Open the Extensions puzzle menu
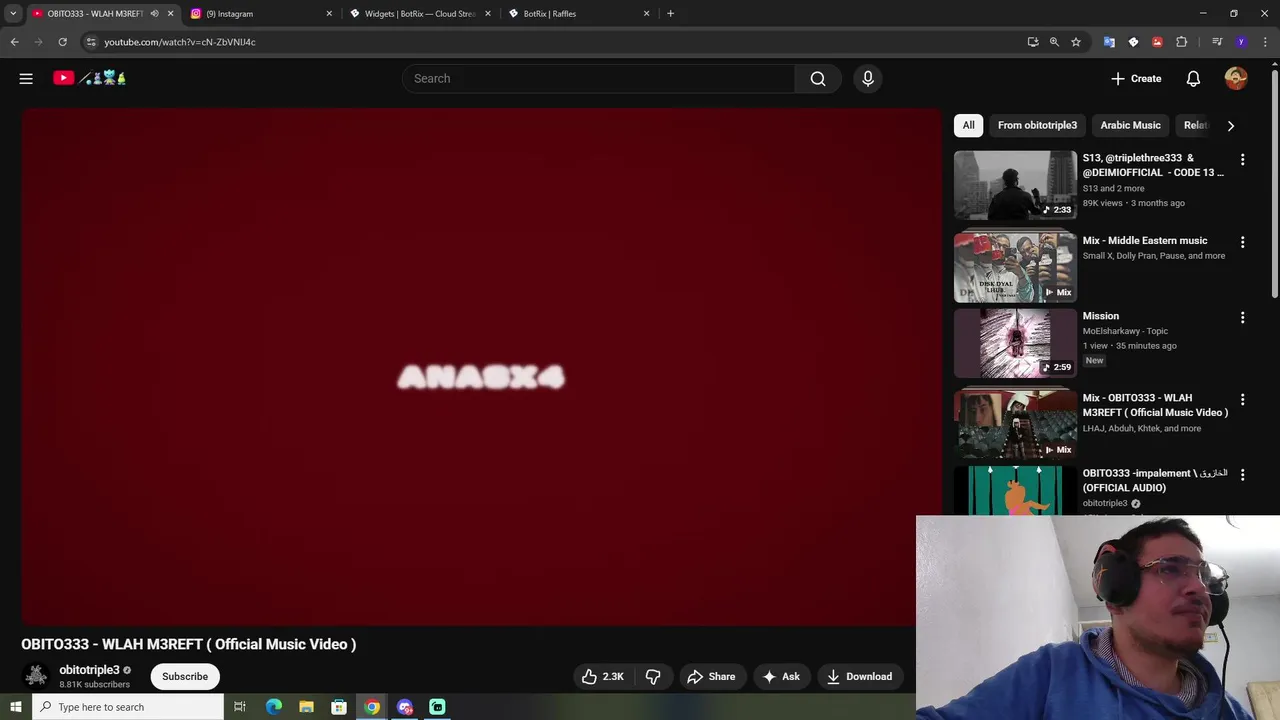Image resolution: width=1280 pixels, height=720 pixels. pos(1181,42)
